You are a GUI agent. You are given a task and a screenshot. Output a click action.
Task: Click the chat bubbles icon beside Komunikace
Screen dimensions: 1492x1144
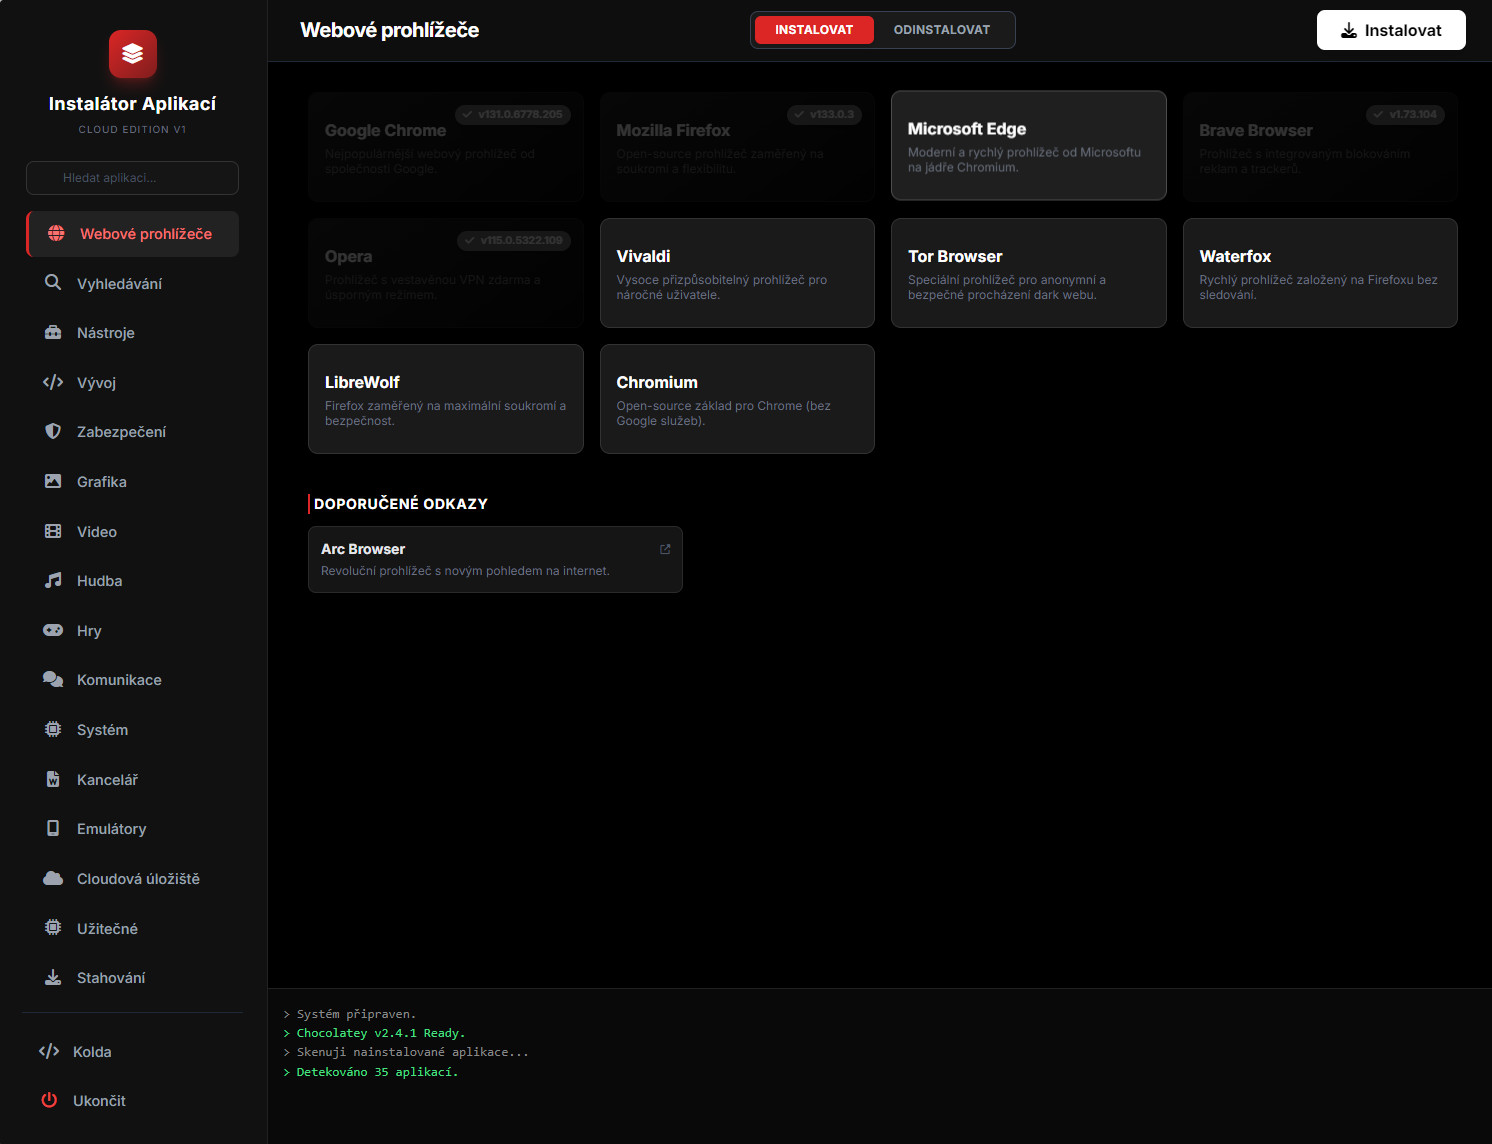[x=53, y=680]
